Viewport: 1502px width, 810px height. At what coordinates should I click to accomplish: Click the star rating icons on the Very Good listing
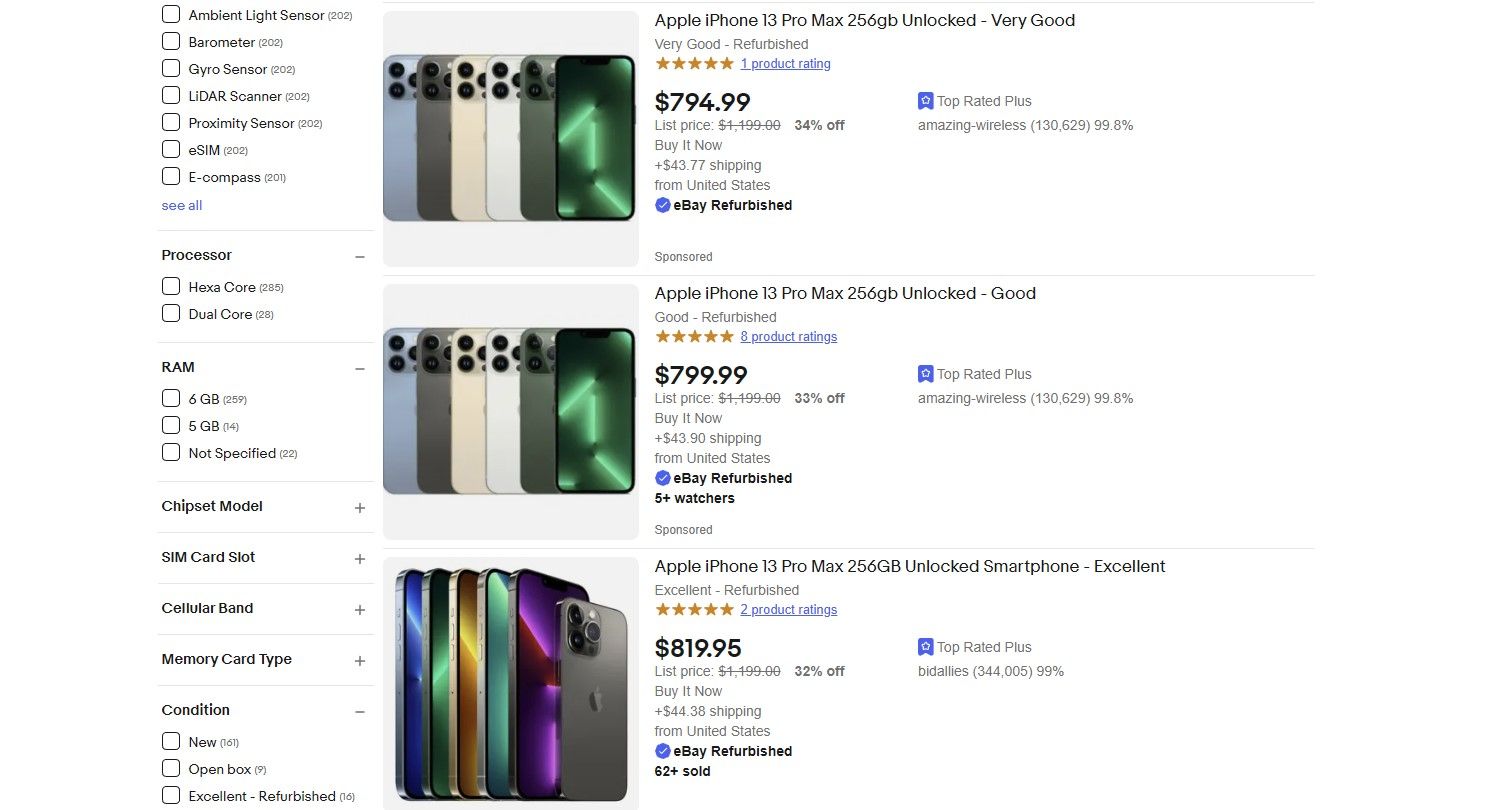click(694, 62)
